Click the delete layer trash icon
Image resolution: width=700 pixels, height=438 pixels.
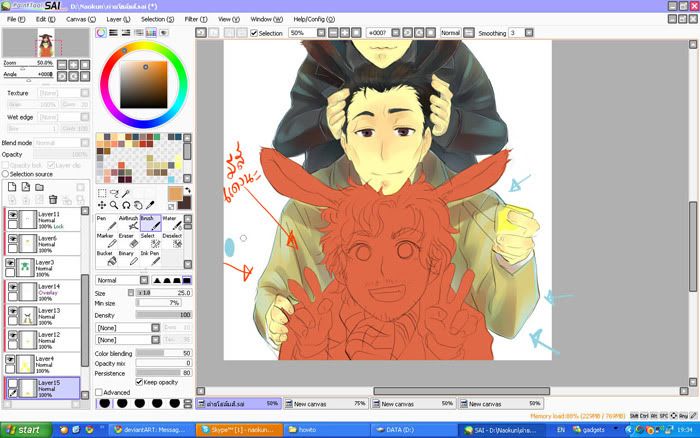[52, 200]
